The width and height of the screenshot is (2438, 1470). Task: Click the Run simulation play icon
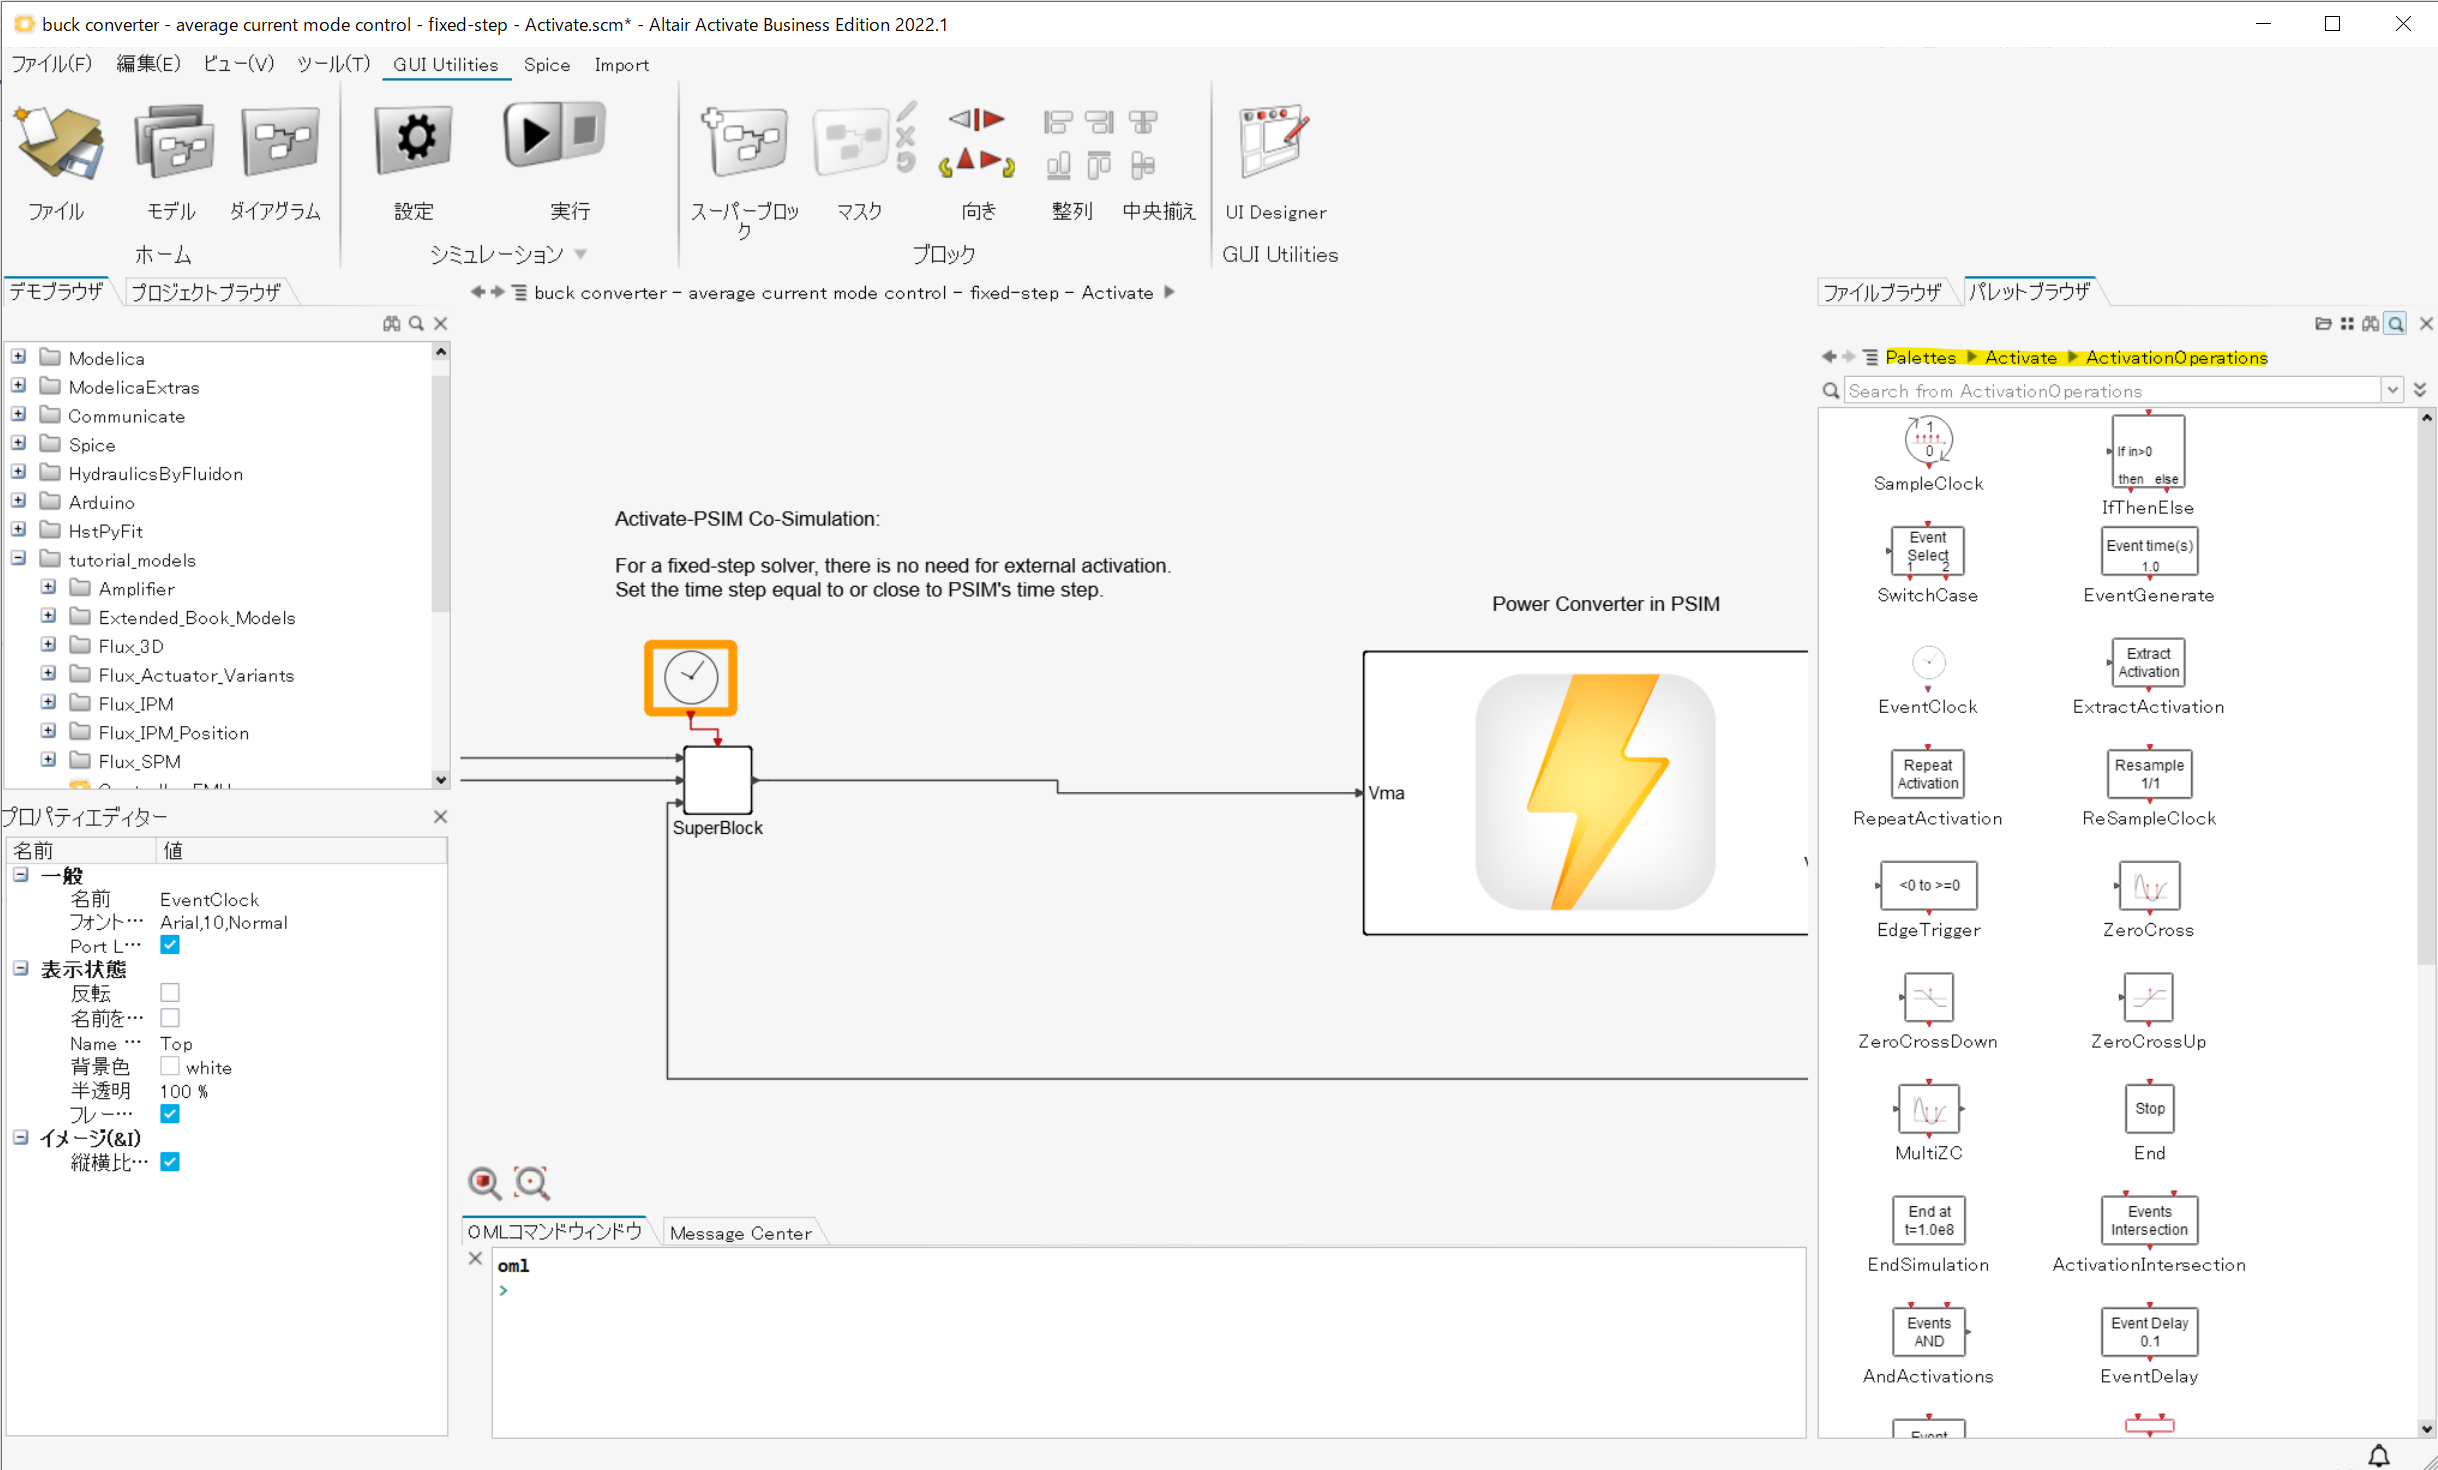coord(534,135)
